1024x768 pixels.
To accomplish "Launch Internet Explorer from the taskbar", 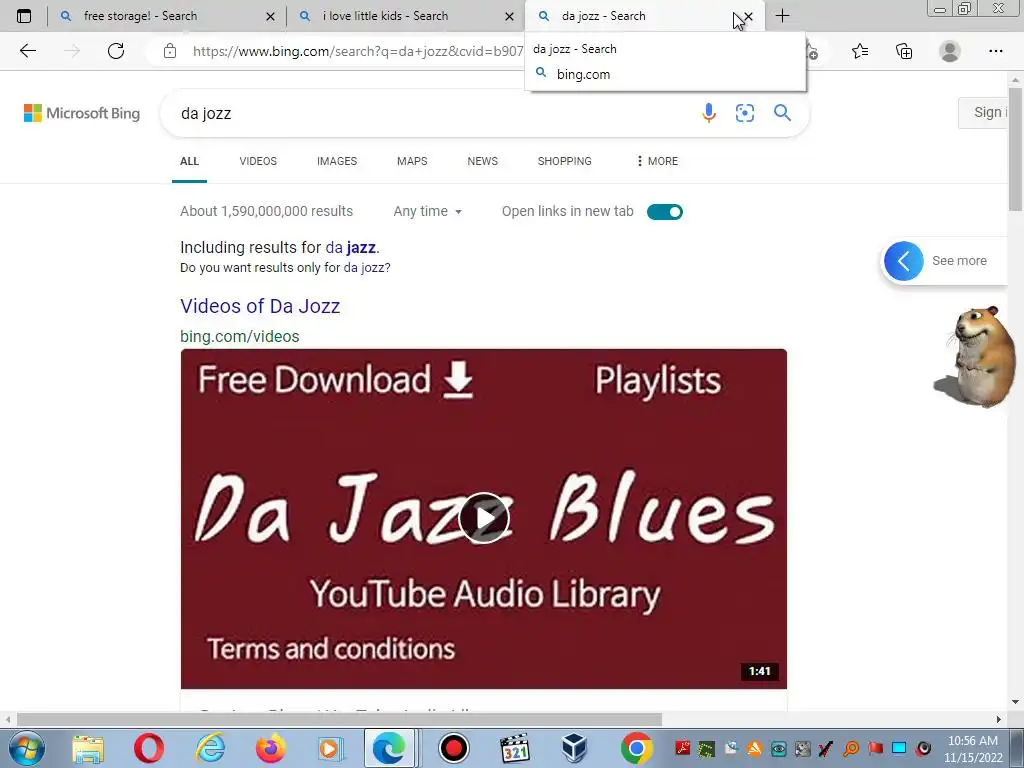I will tap(210, 748).
